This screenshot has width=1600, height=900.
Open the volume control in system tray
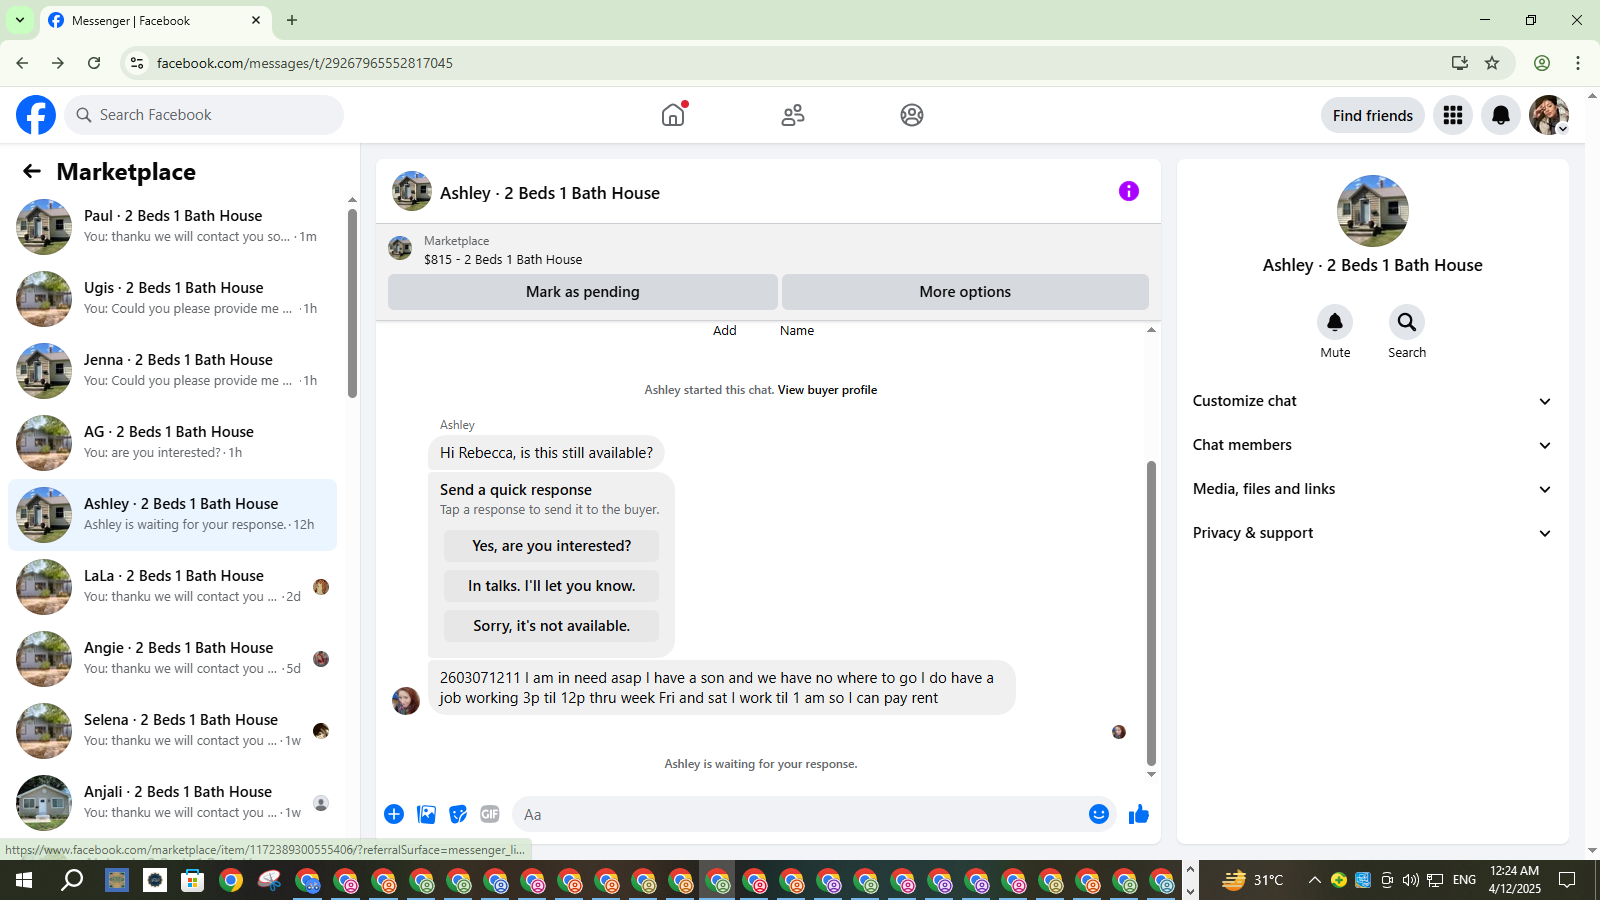[1410, 880]
